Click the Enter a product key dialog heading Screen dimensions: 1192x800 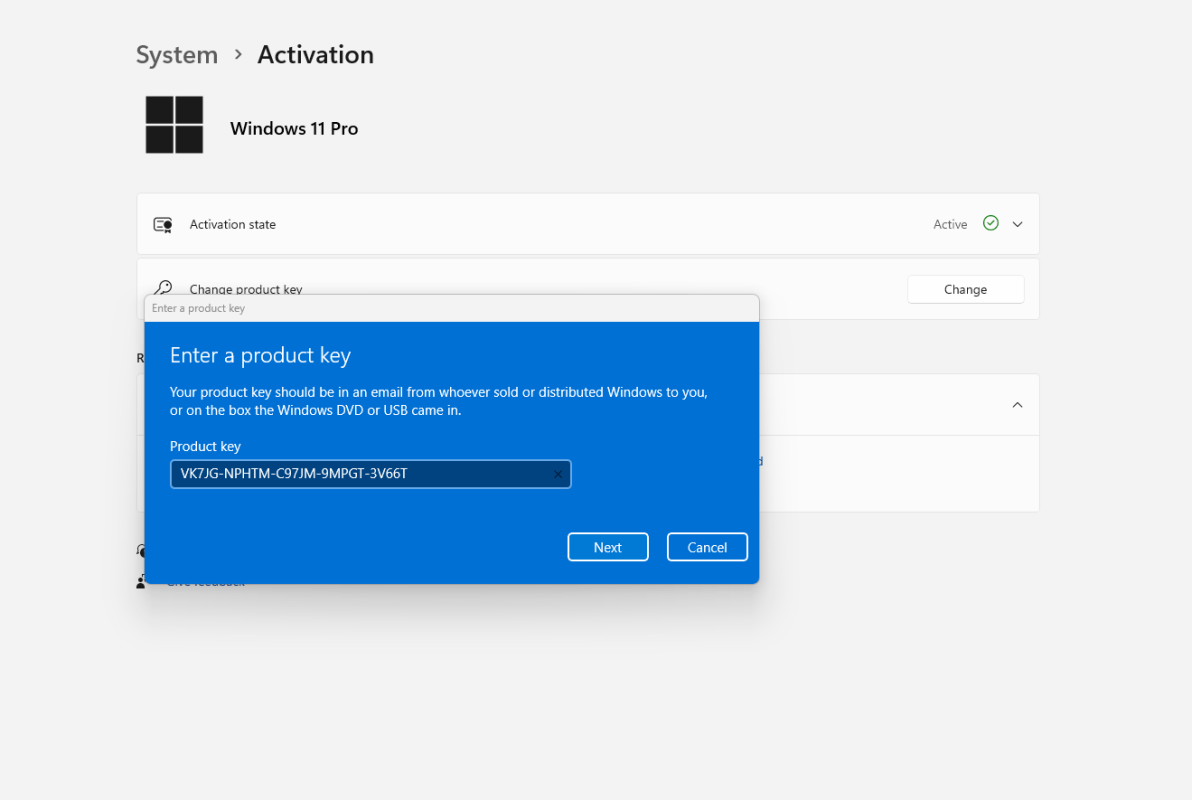click(x=260, y=355)
